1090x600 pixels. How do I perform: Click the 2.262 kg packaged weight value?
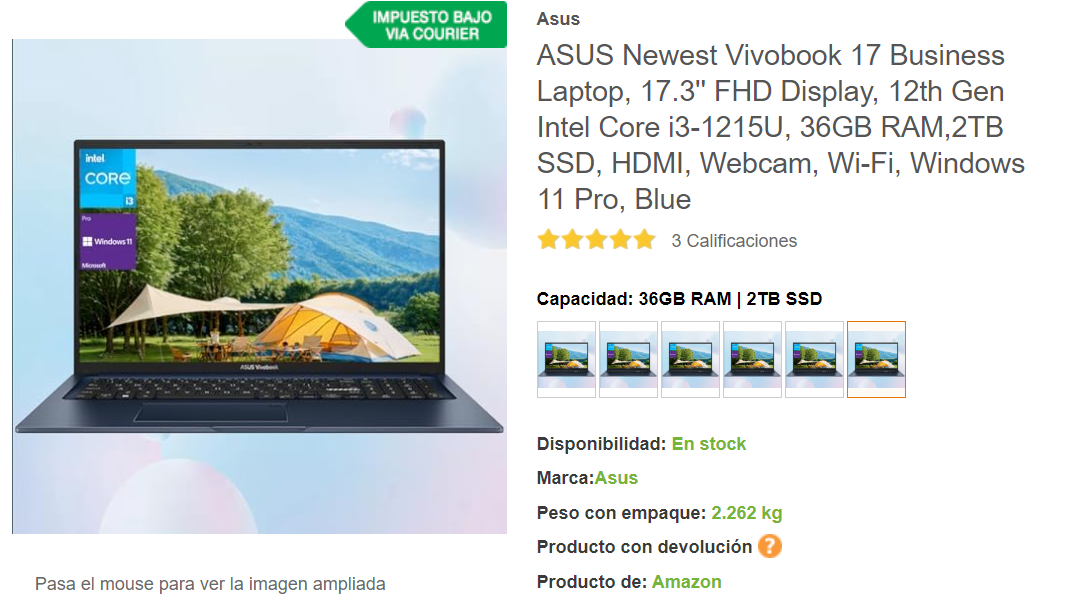coord(747,513)
